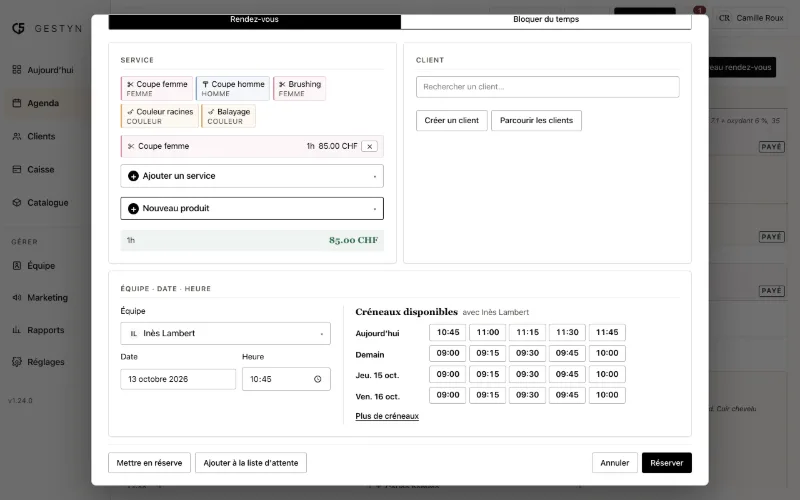This screenshot has width=800, height=500.
Task: Choose the Couleur racines service chip
Action: pyautogui.click(x=159, y=116)
